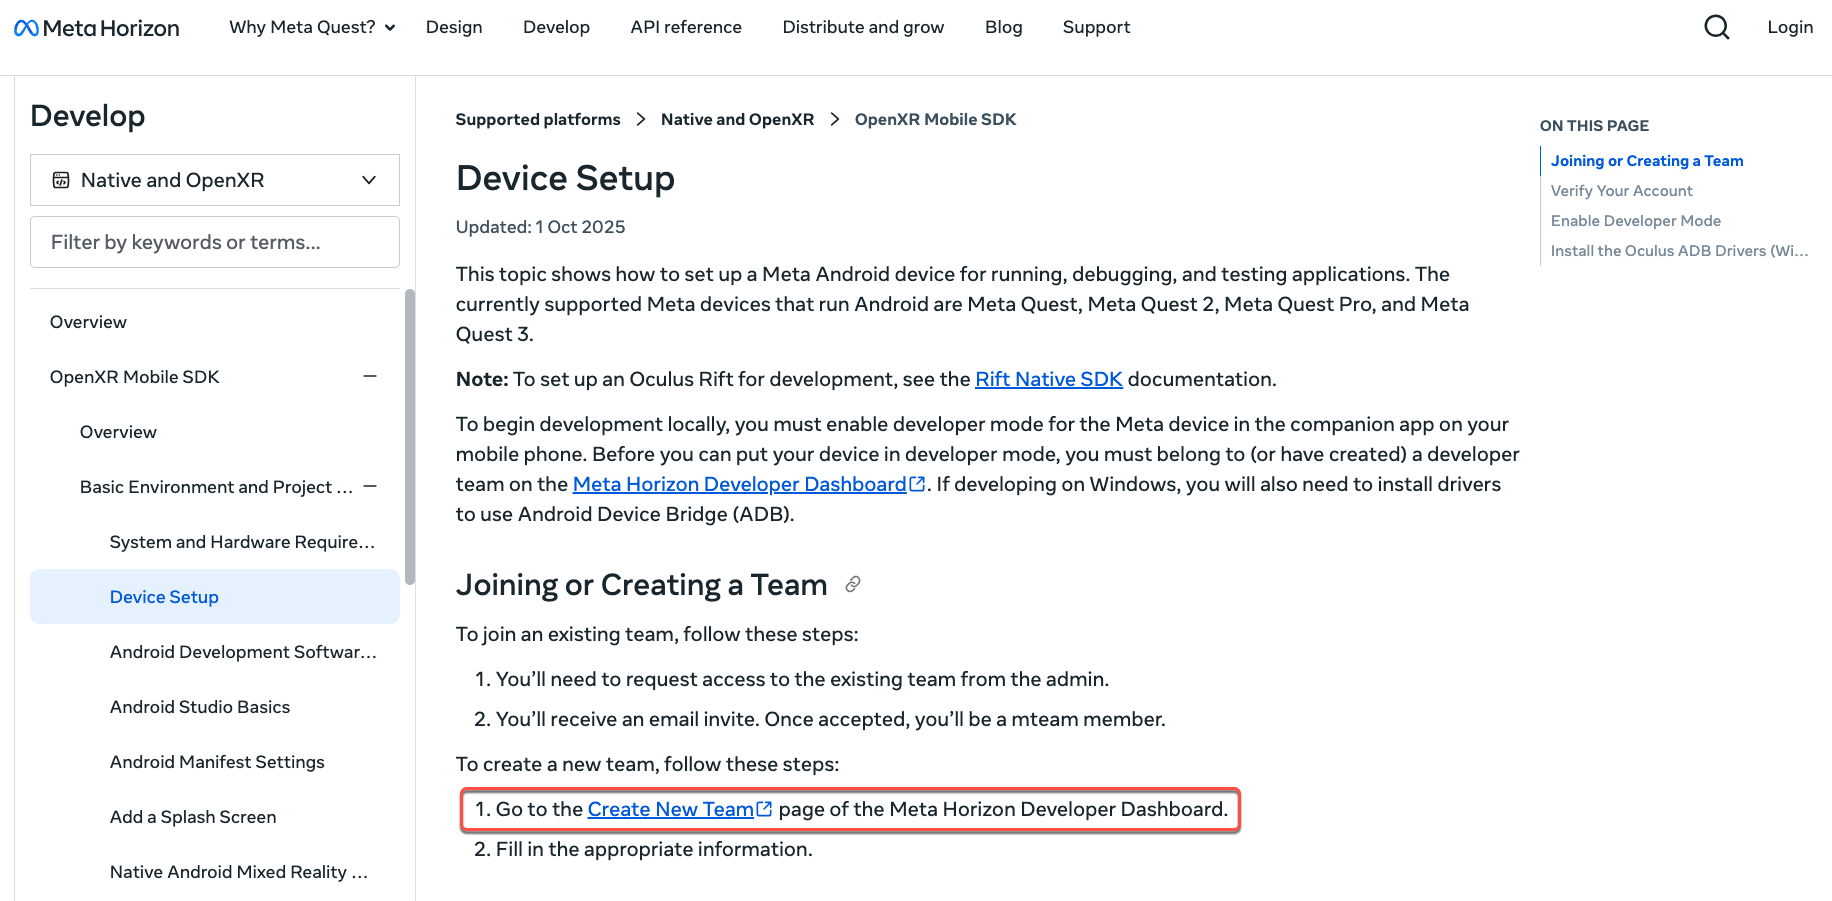Jump to Verify Your Account section
This screenshot has width=1832, height=901.
1621,190
